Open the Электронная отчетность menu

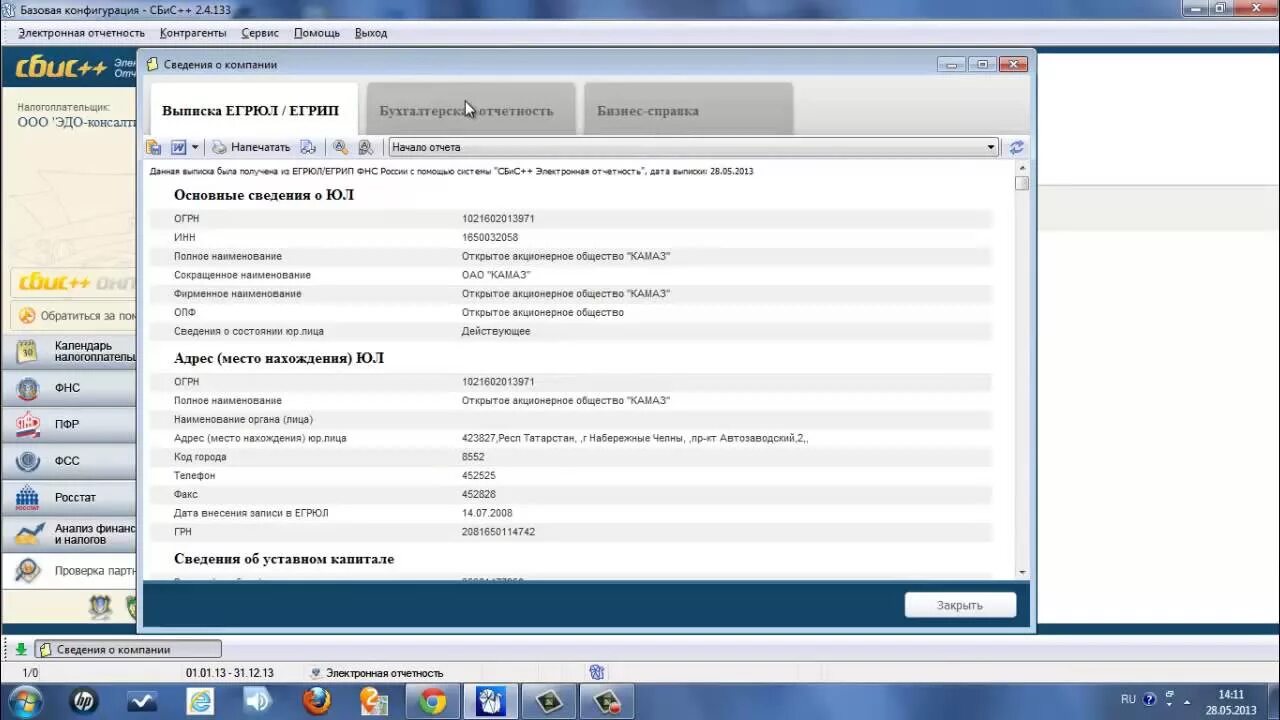coord(81,33)
